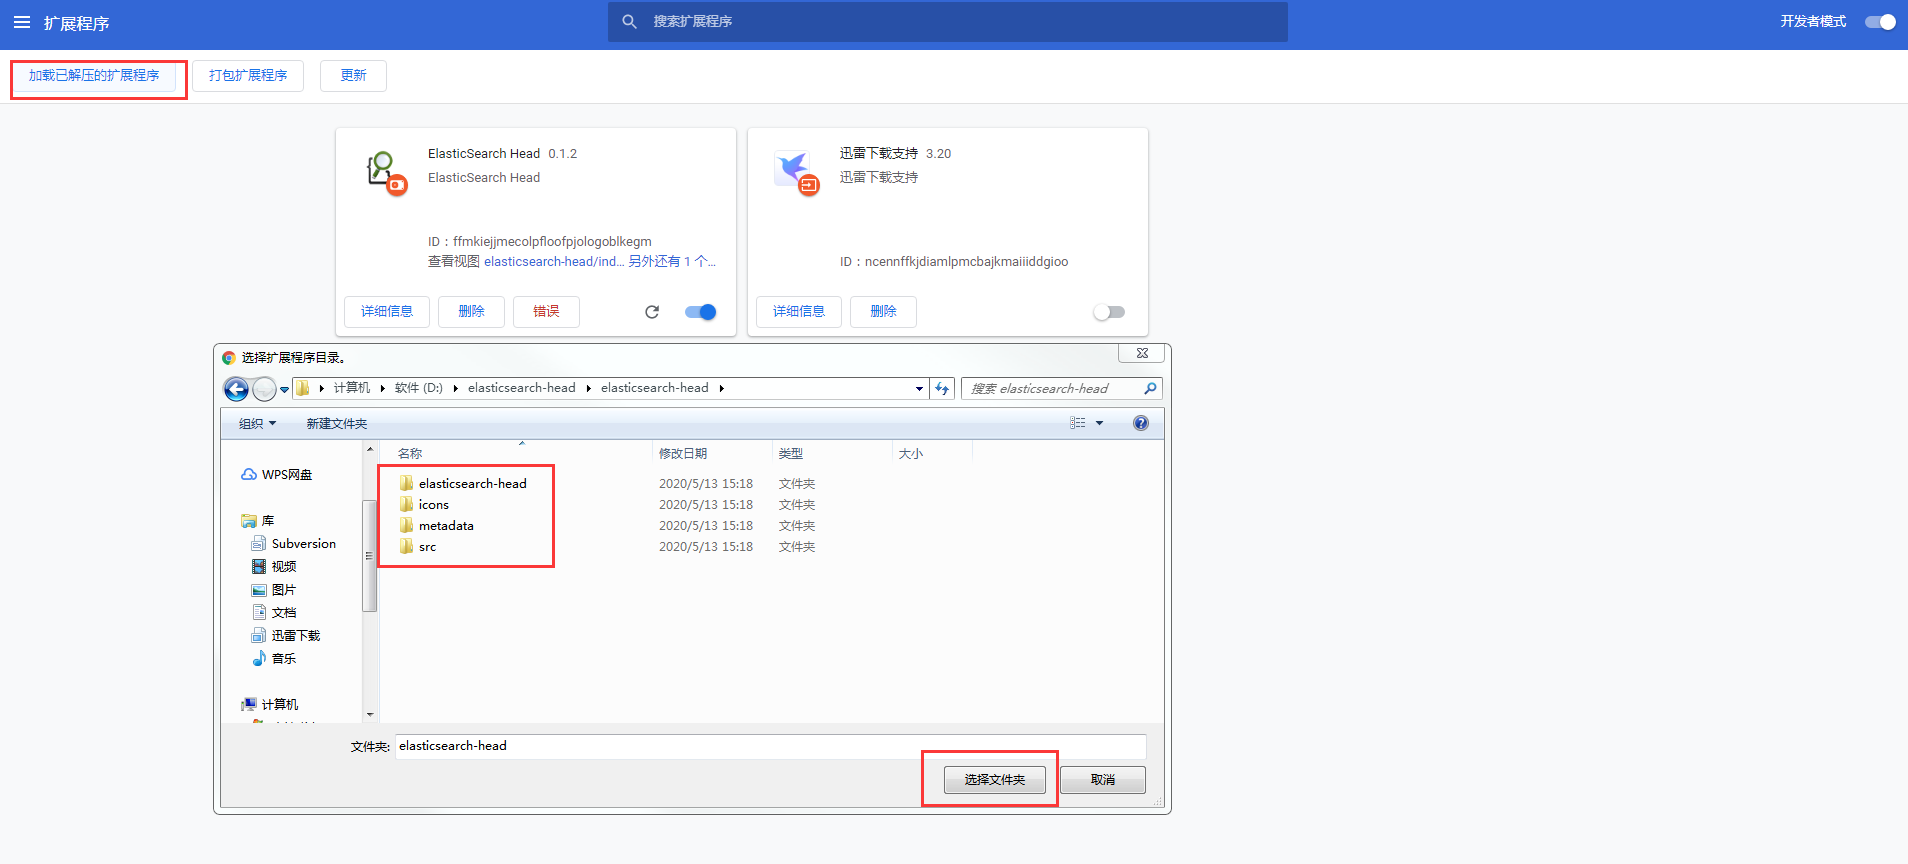1908x864 pixels.
Task: Open the view options dropdown arrow
Action: (x=1099, y=423)
